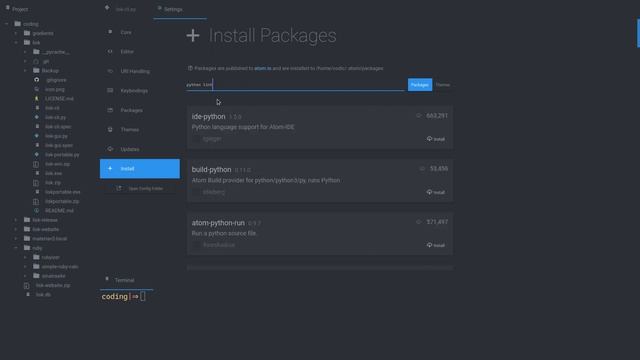Viewport: 640px width, 360px height.
Task: Select the Terminal panel tab
Action: tap(127, 280)
